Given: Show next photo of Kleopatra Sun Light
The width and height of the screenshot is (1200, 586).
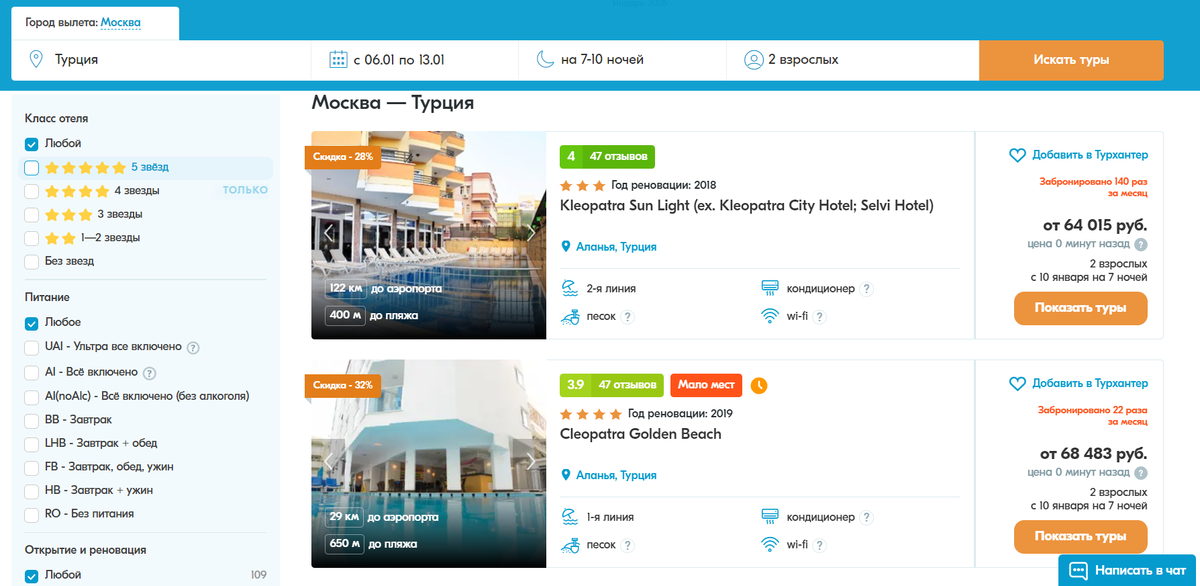Looking at the screenshot, I should coord(531,232).
